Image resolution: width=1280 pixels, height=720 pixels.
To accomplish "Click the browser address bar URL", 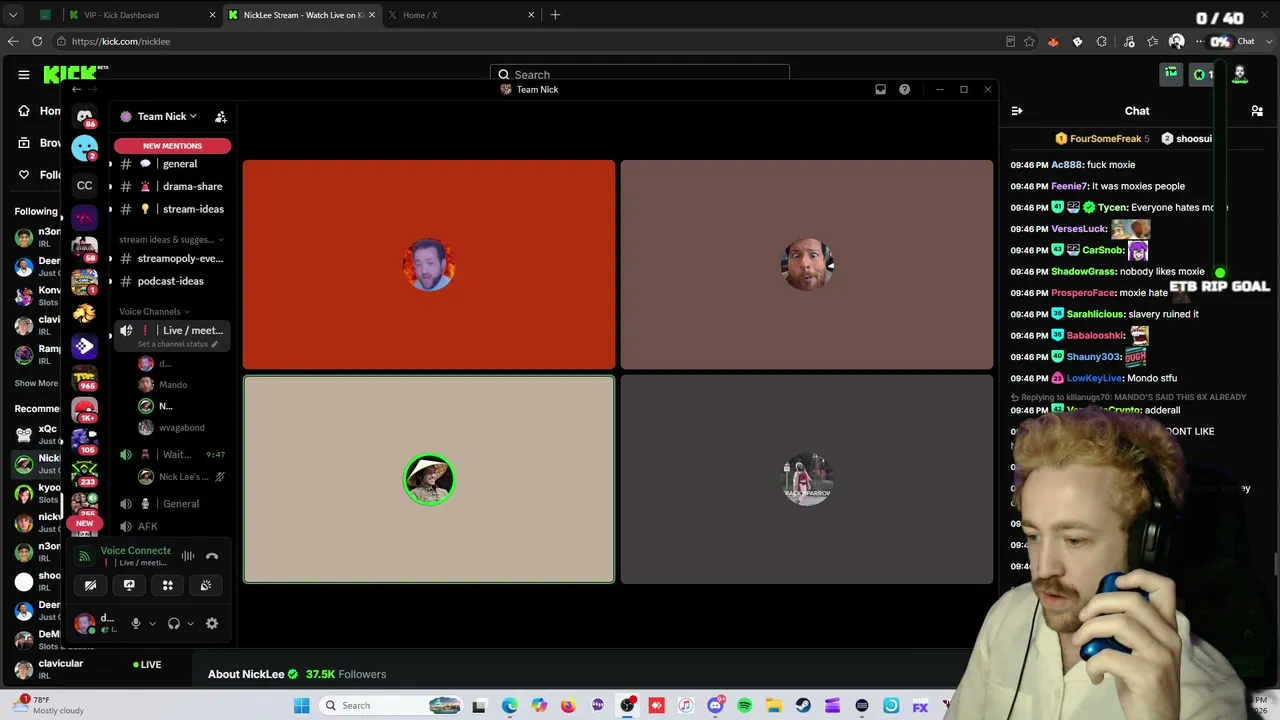I will pyautogui.click(x=121, y=41).
